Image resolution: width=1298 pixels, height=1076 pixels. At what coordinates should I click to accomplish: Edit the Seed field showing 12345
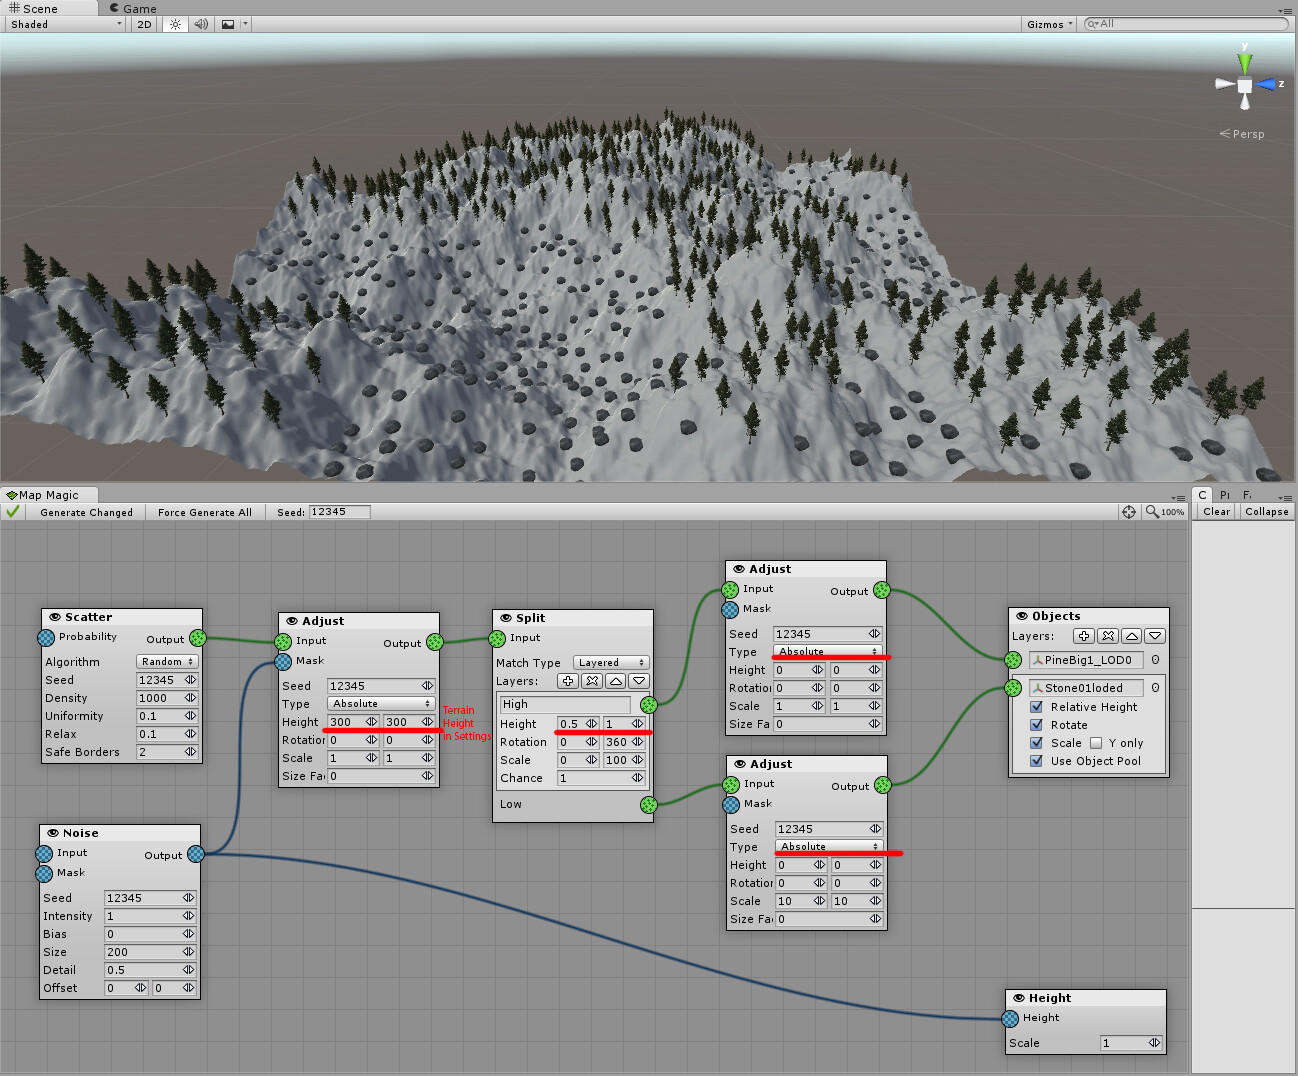tap(339, 511)
